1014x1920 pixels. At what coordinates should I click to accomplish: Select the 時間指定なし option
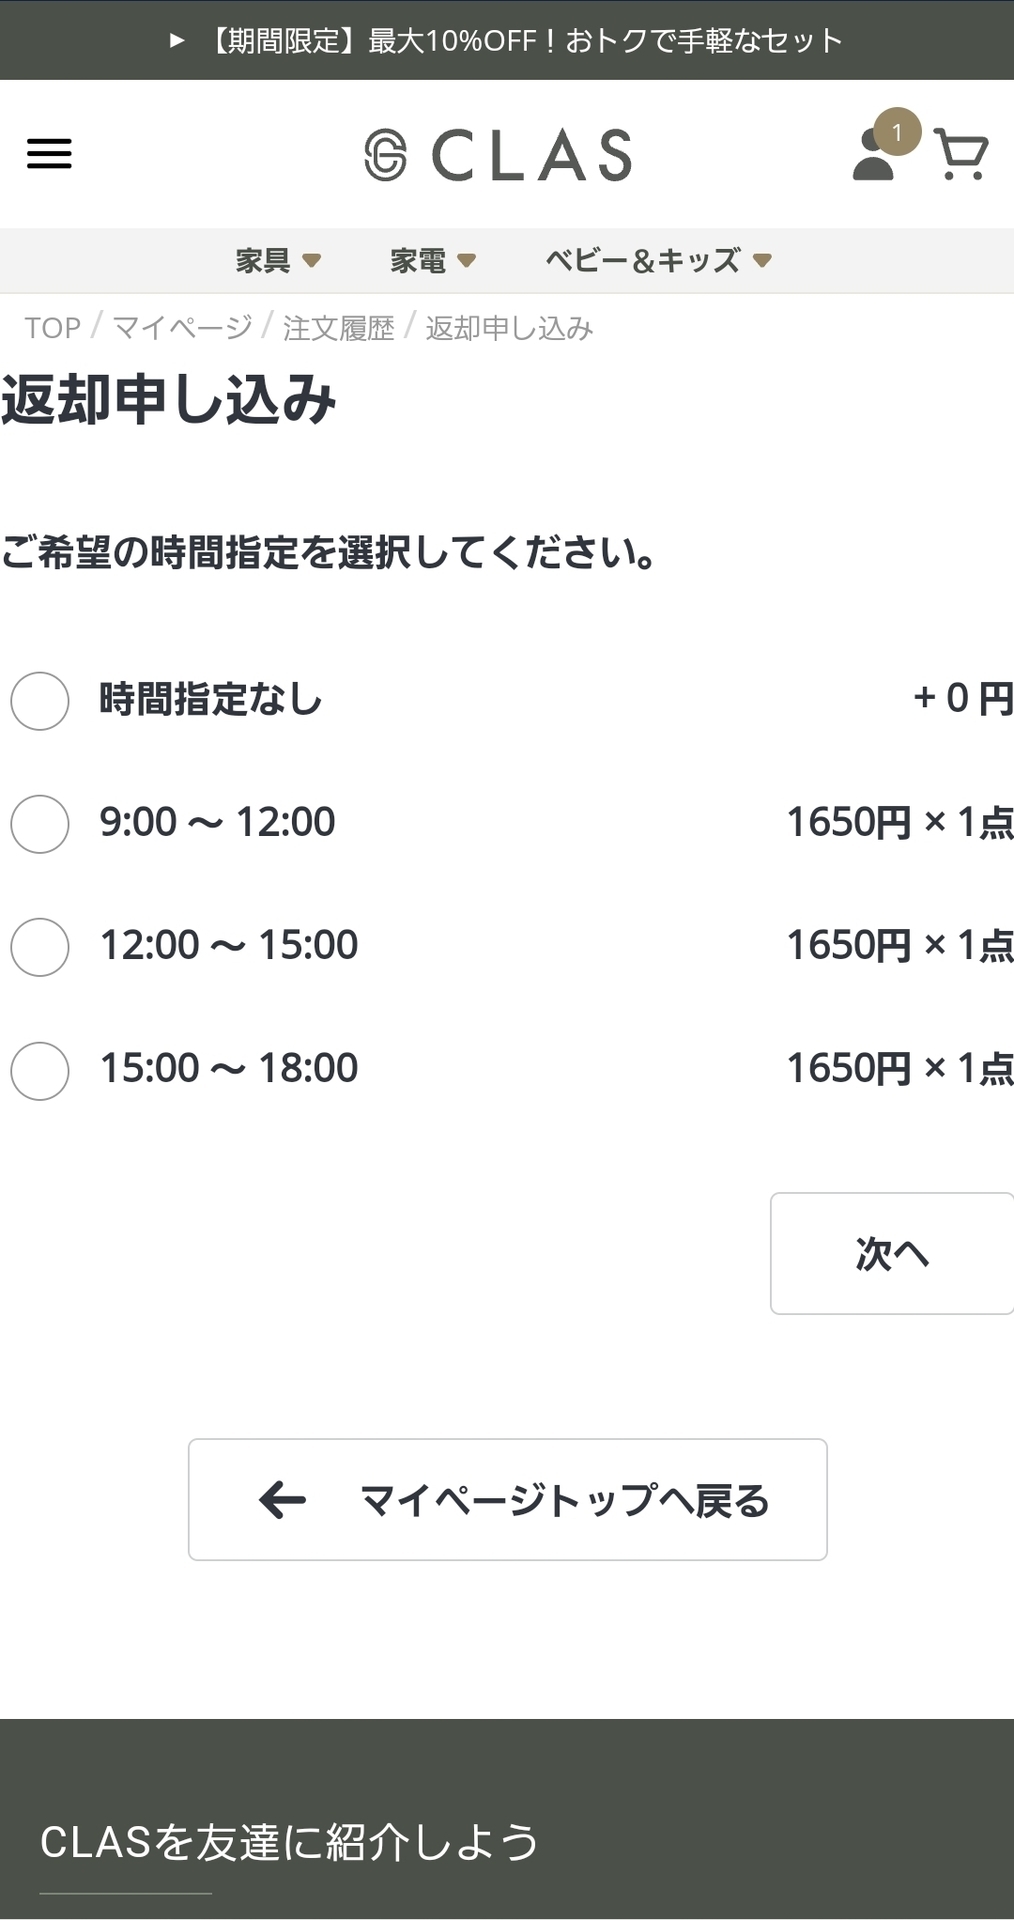click(x=40, y=700)
